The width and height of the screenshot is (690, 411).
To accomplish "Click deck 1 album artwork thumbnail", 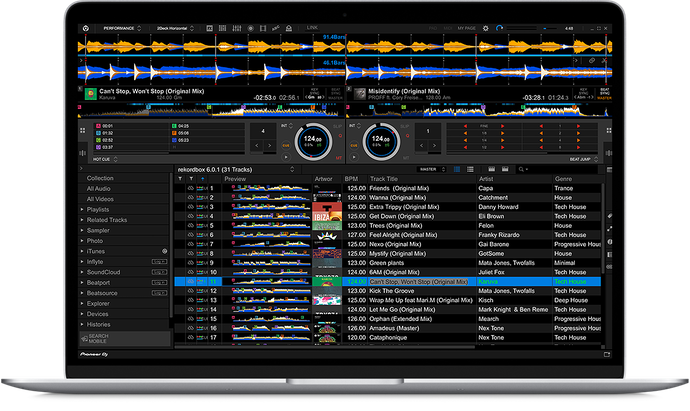I will (x=91, y=94).
